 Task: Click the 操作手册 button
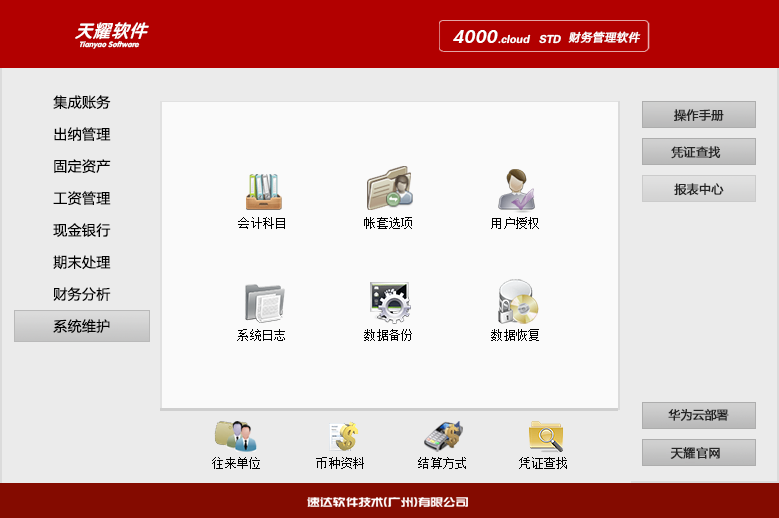coord(699,115)
